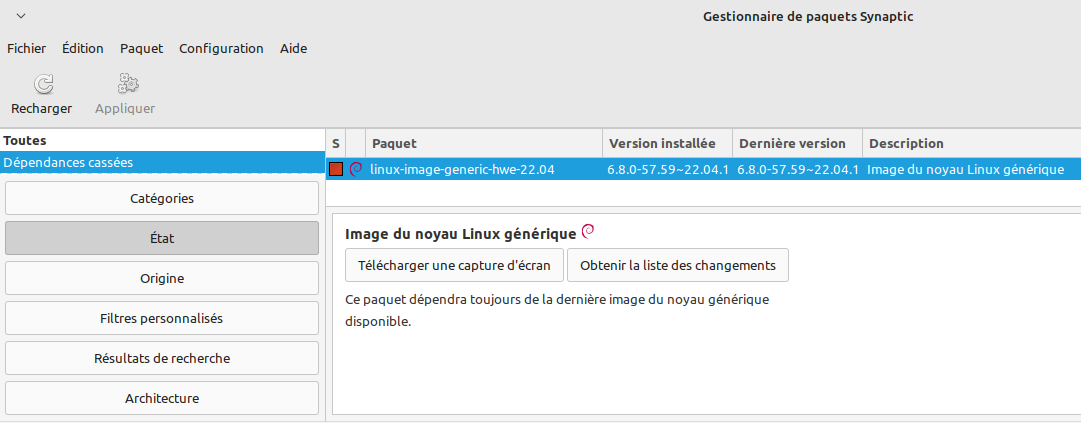The height and width of the screenshot is (423, 1081).
Task: Open the Aide menu
Action: point(293,48)
